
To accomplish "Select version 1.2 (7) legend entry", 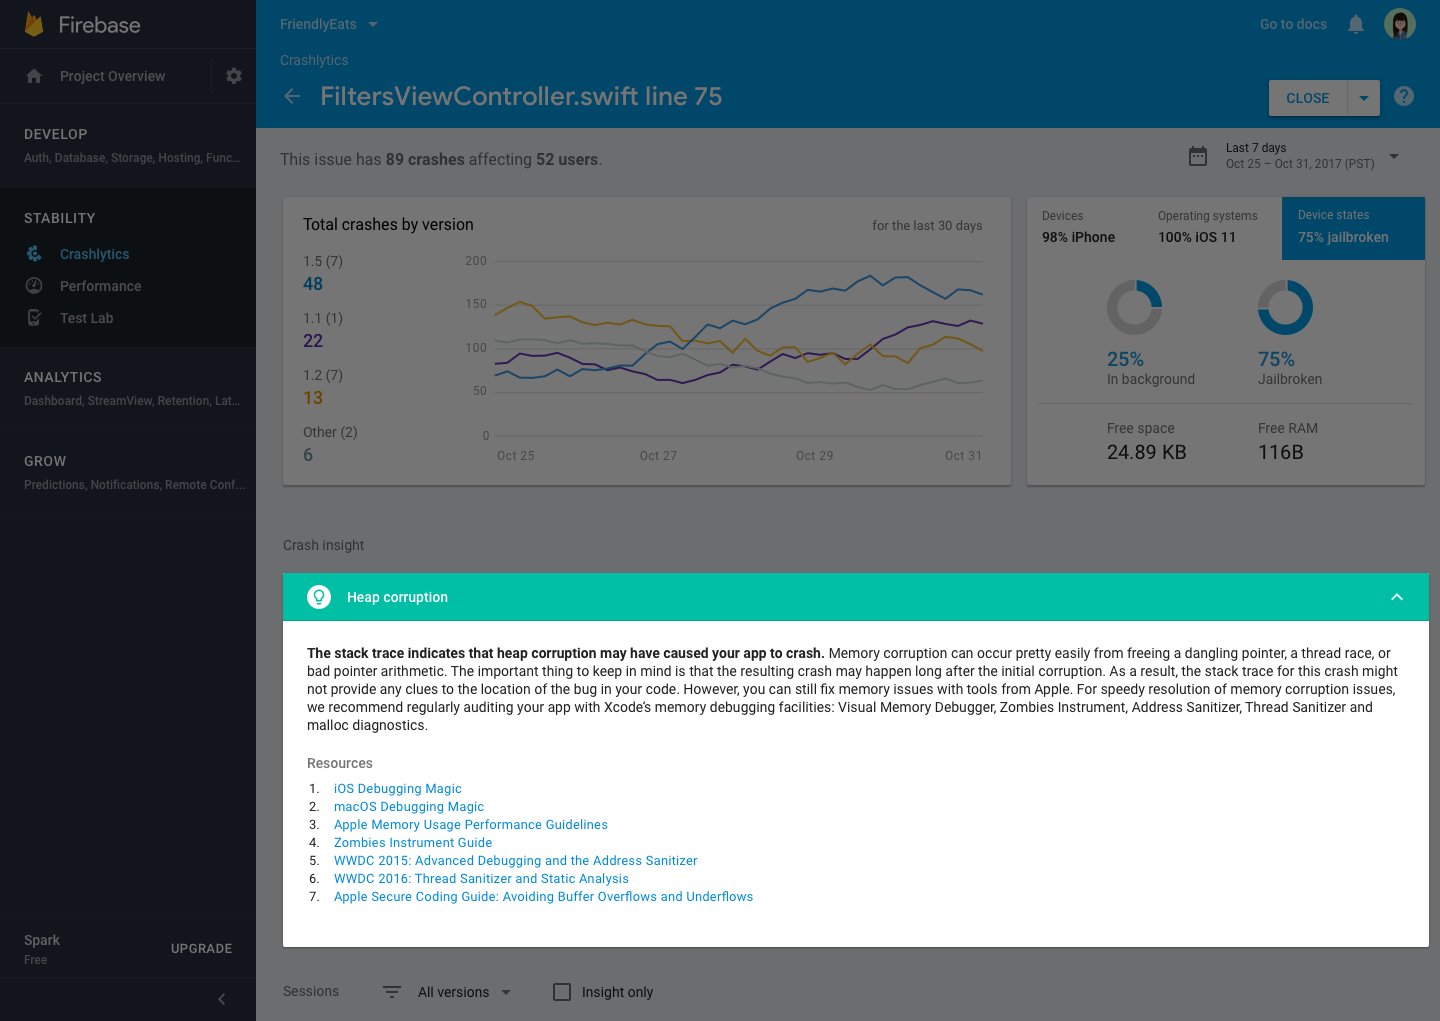I will pyautogui.click(x=323, y=387).
